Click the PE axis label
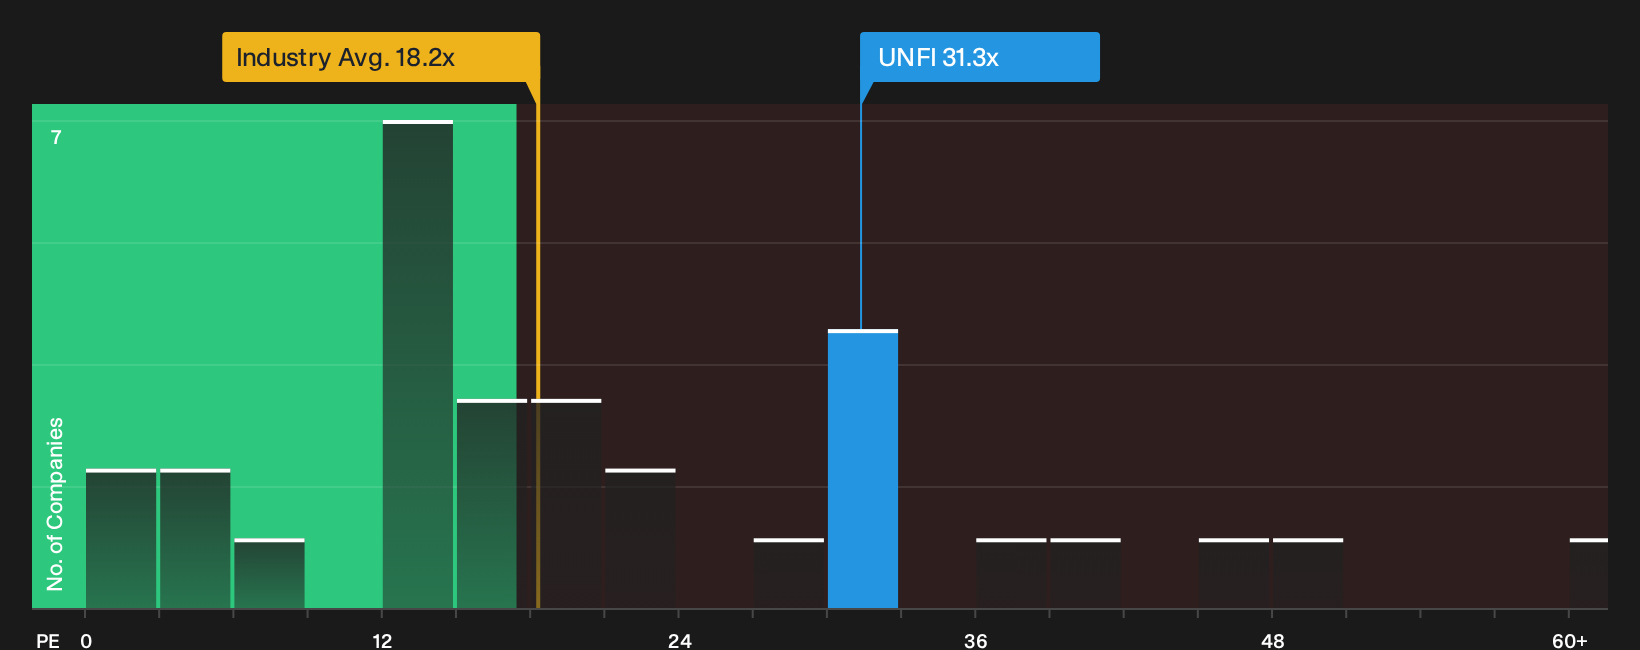Screen dimensions: 1640x650 click(48, 641)
